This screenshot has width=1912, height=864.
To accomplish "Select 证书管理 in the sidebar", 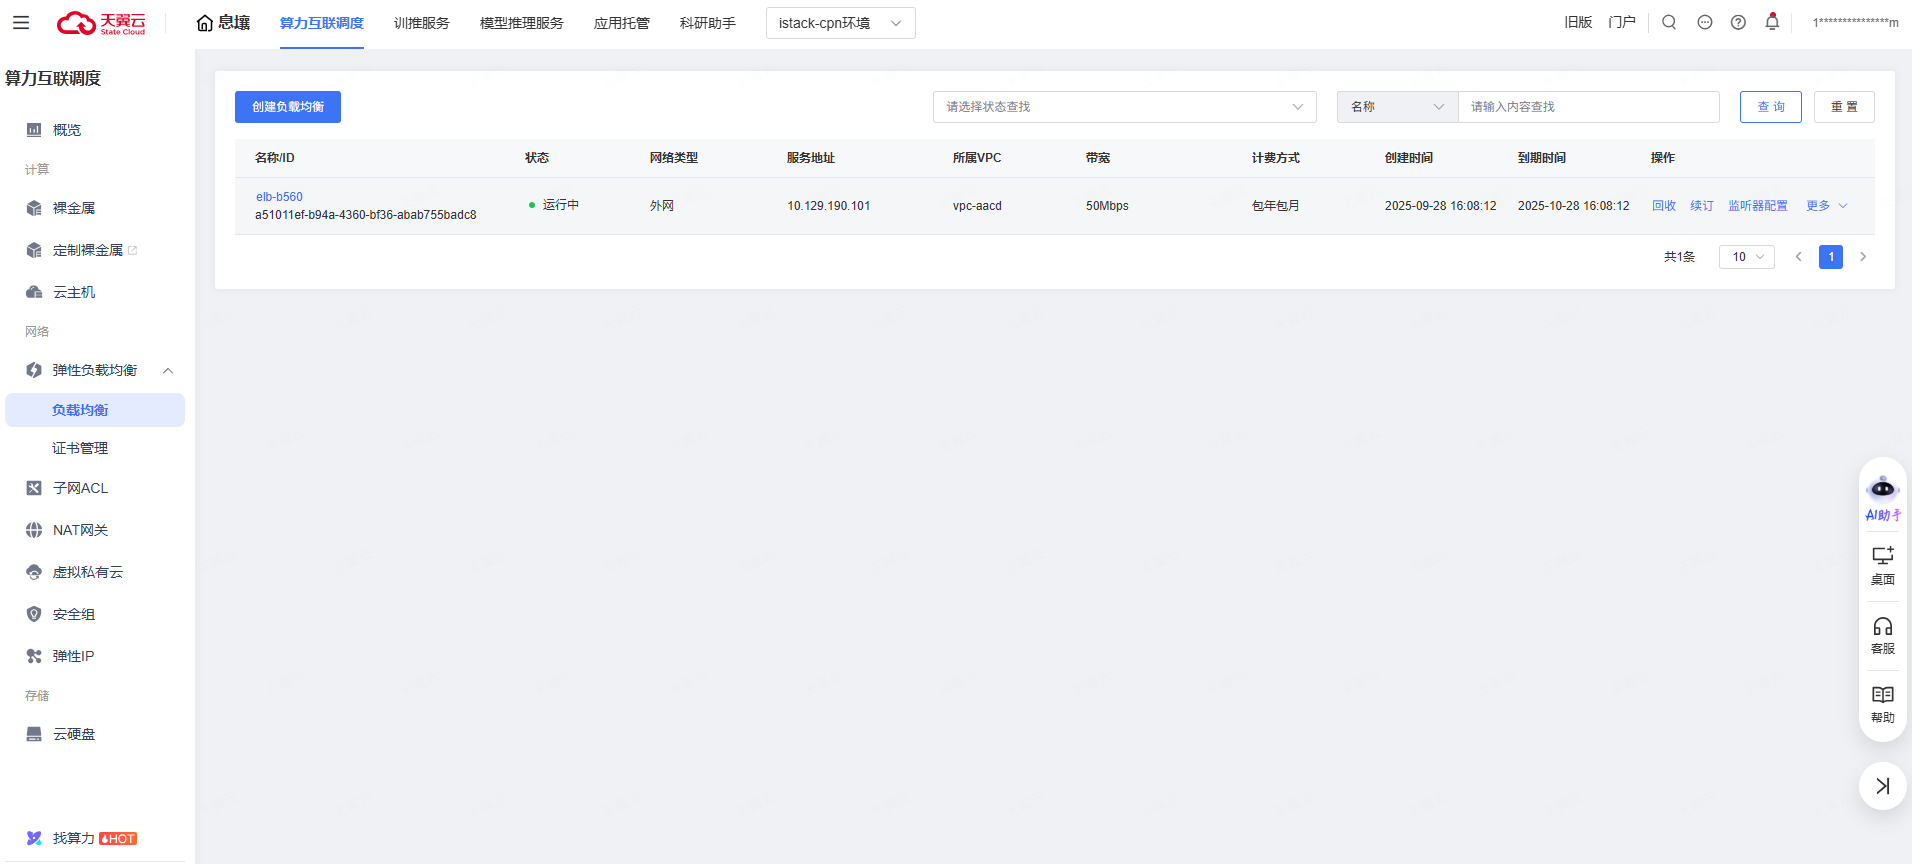I will point(80,448).
